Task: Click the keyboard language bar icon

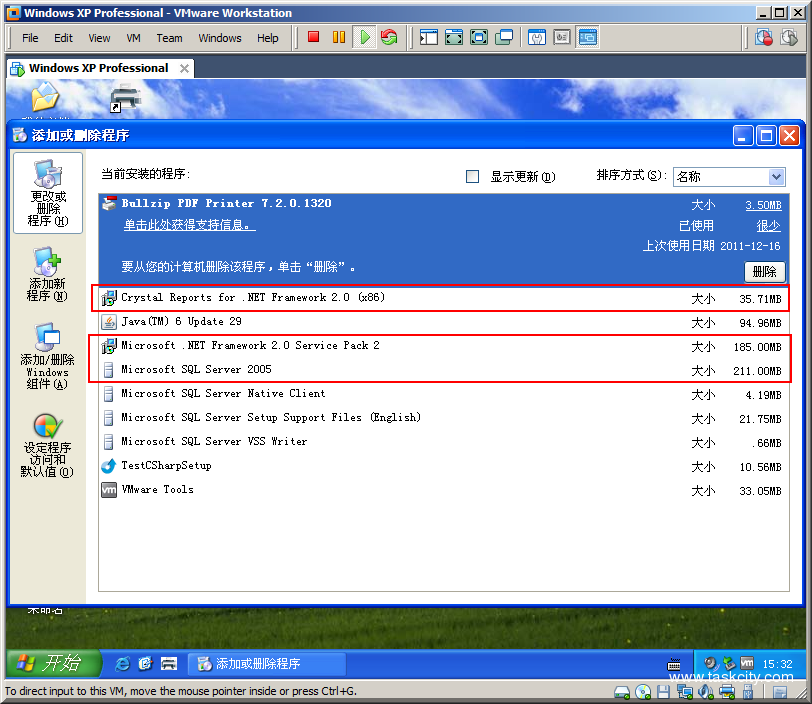Action: point(674,665)
